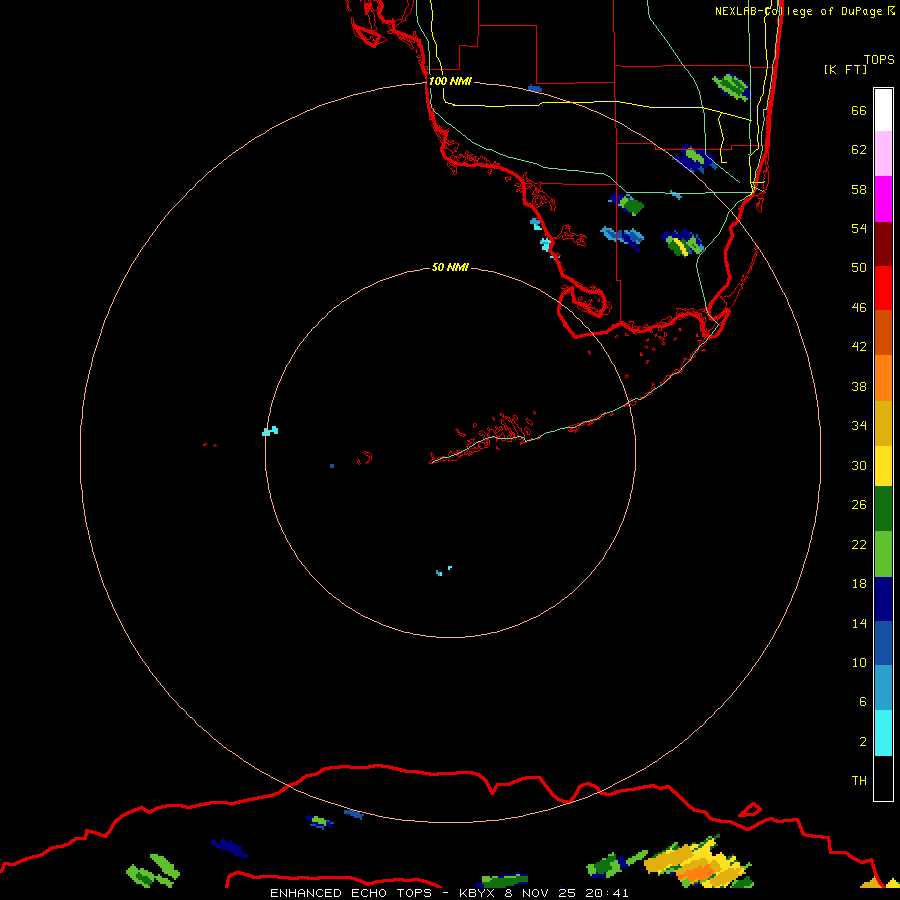Click the legend value 62
Viewport: 900px width, 900px height.
pos(859,150)
